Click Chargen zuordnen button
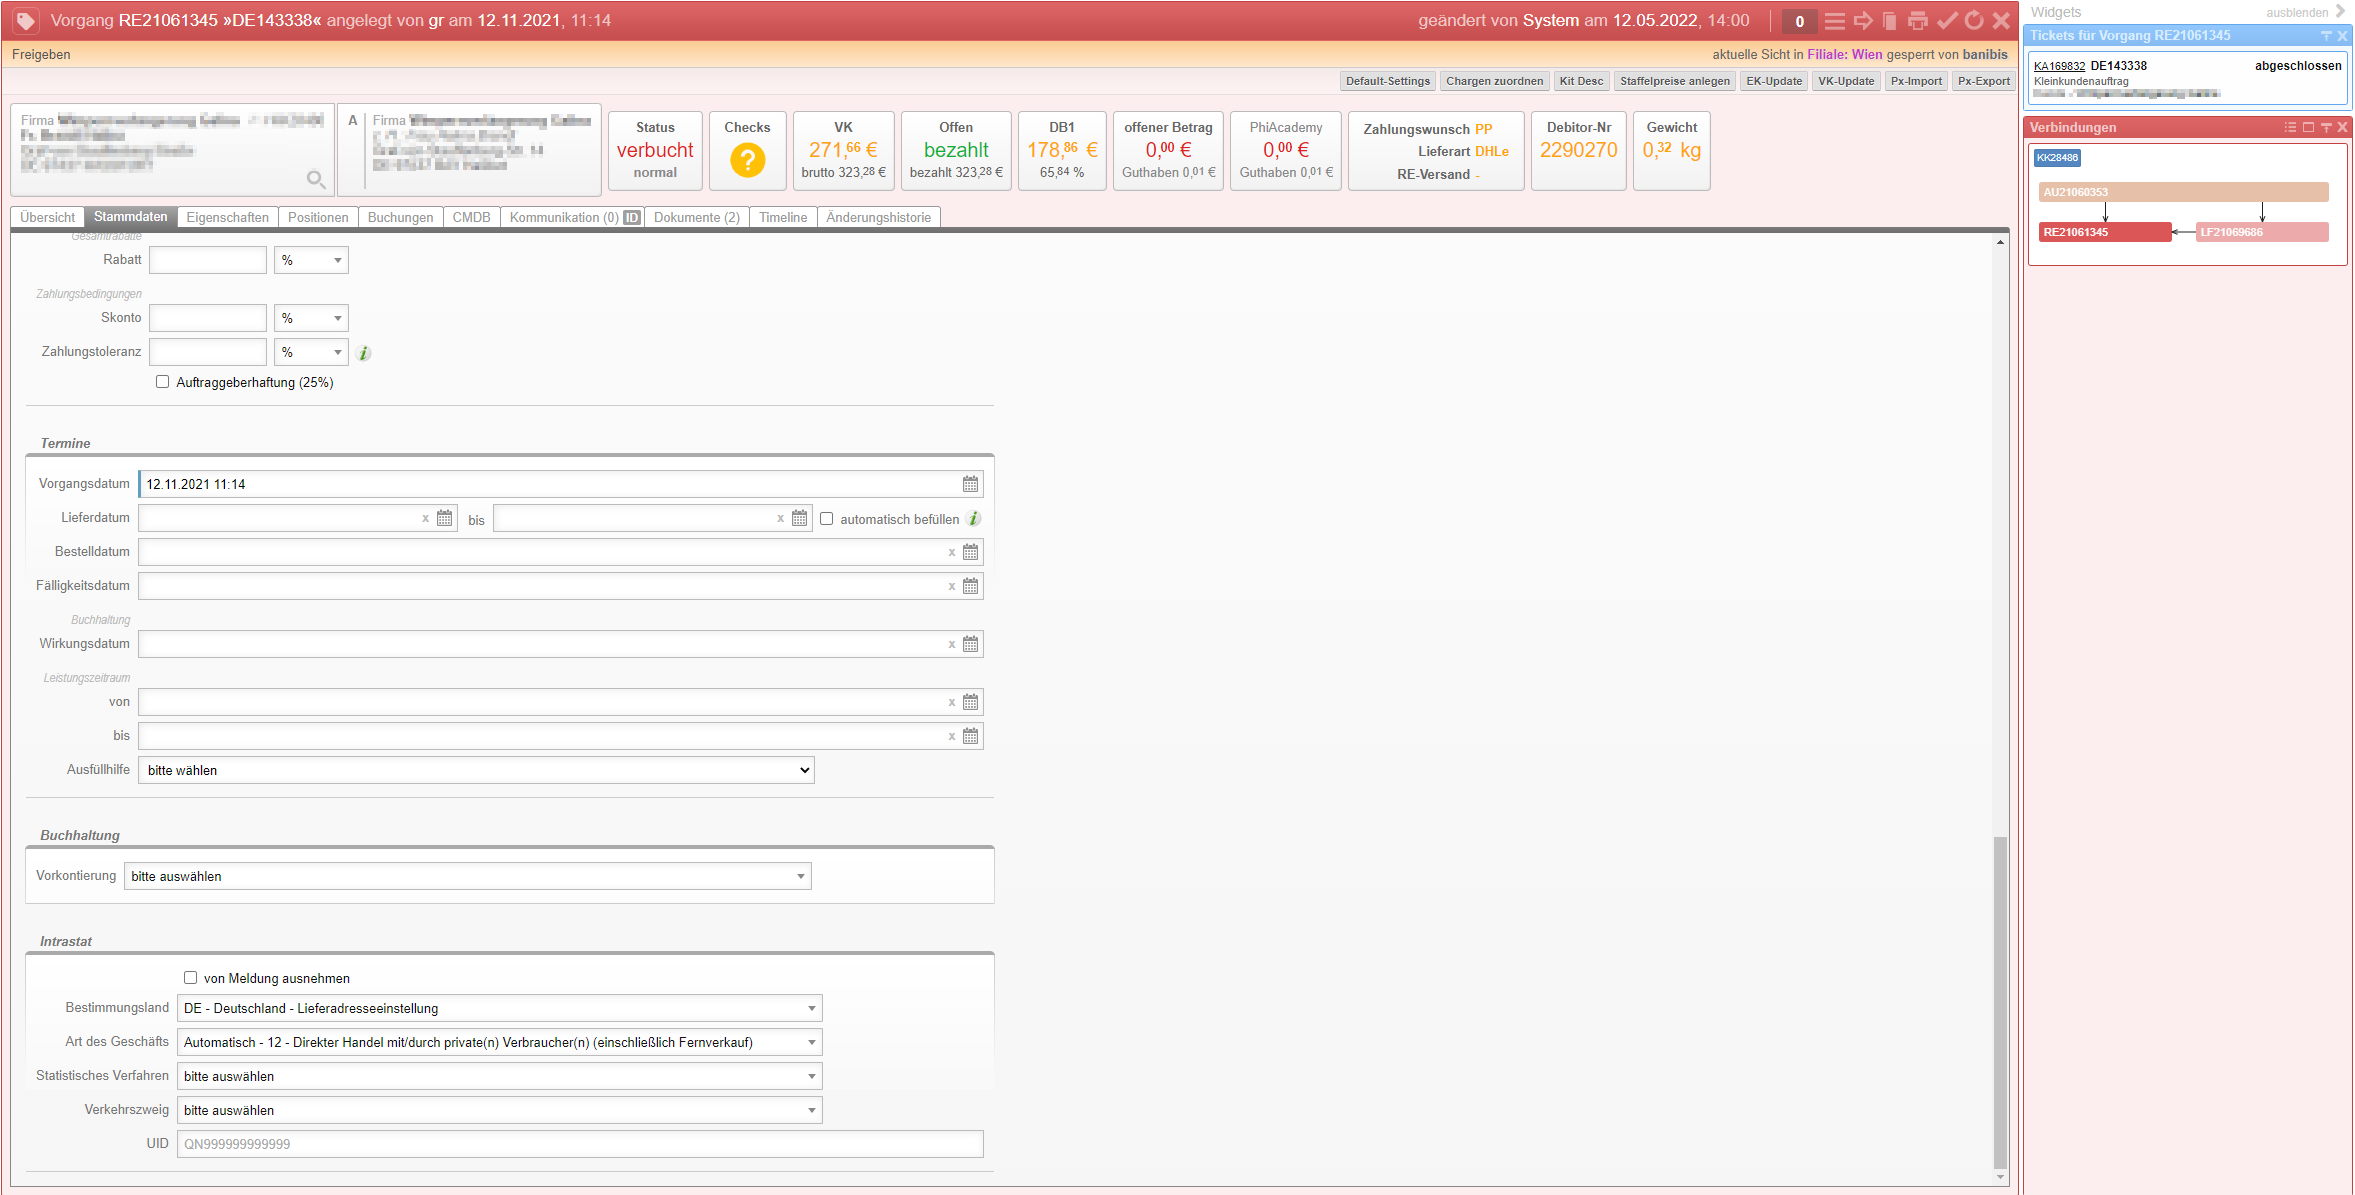Viewport: 2355px width, 1195px height. (1494, 81)
